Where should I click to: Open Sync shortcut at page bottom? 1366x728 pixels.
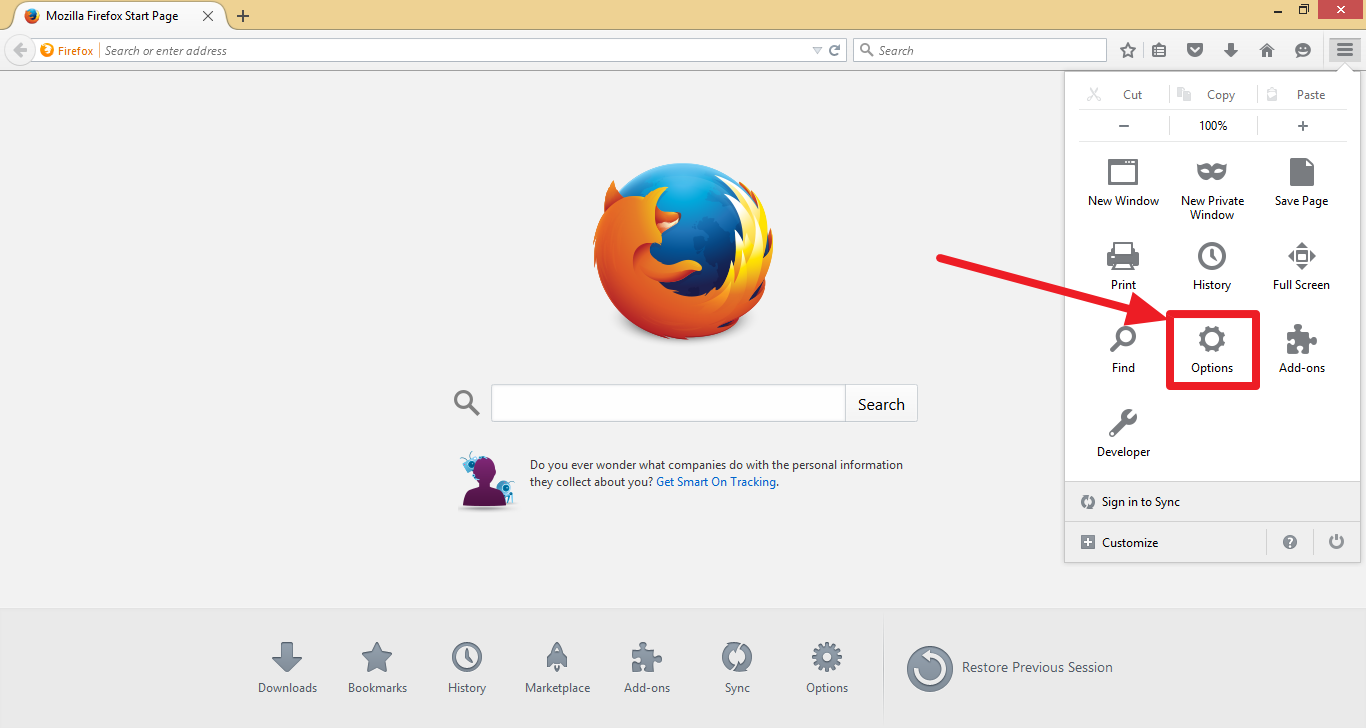pos(737,668)
